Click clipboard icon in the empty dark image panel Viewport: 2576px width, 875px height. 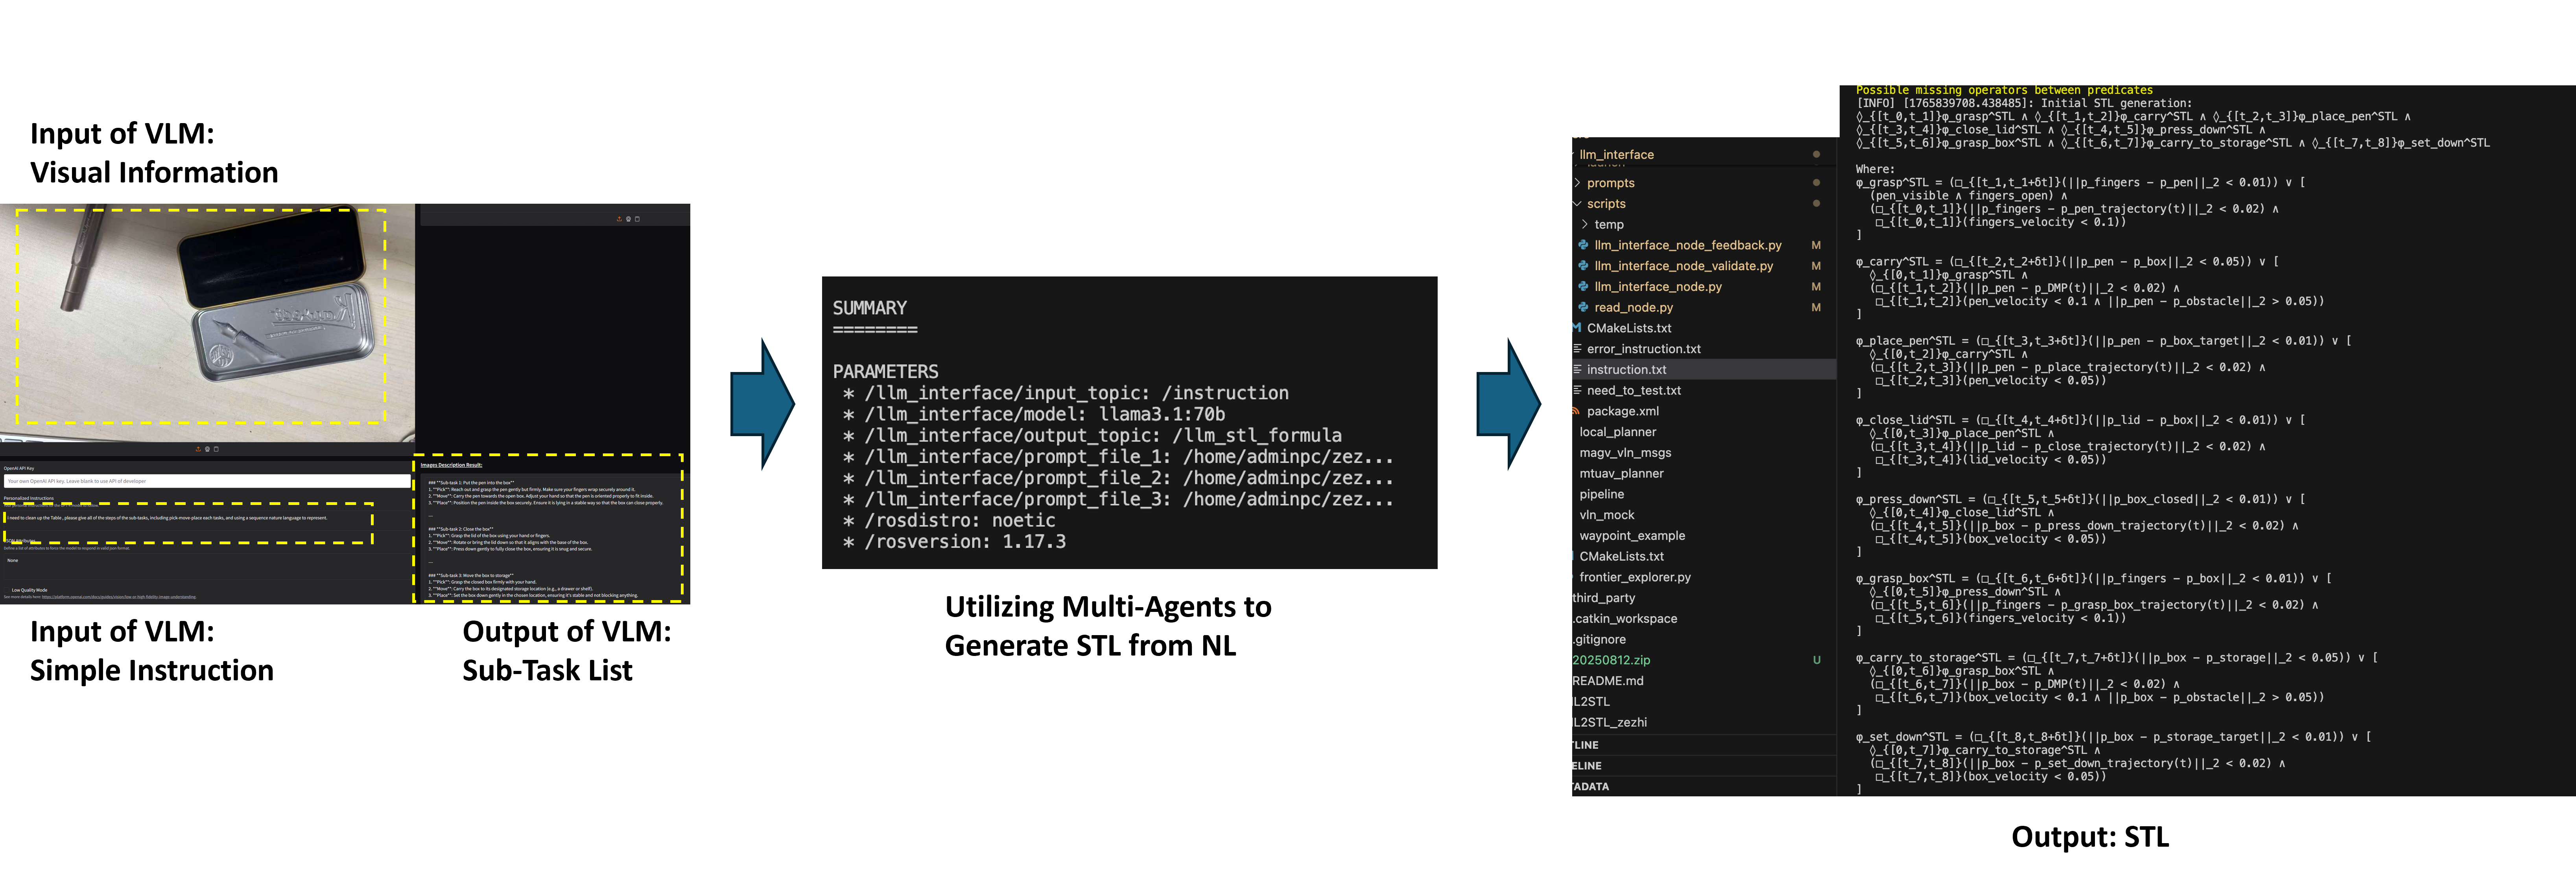tap(637, 219)
